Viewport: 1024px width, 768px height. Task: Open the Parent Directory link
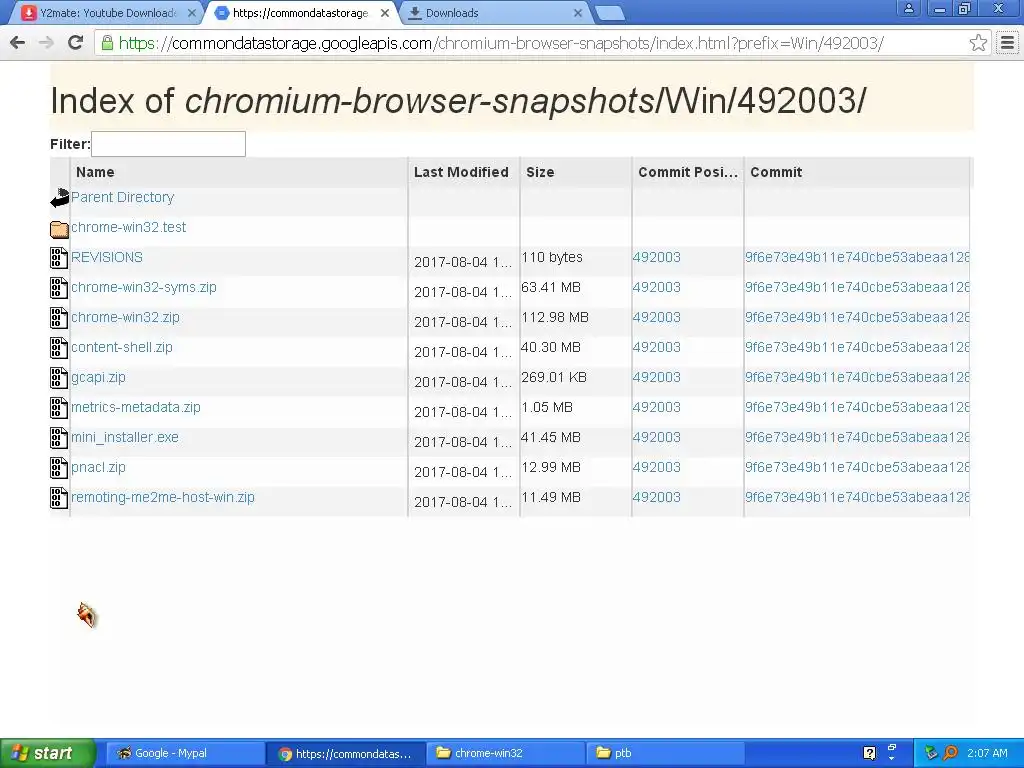pos(122,197)
